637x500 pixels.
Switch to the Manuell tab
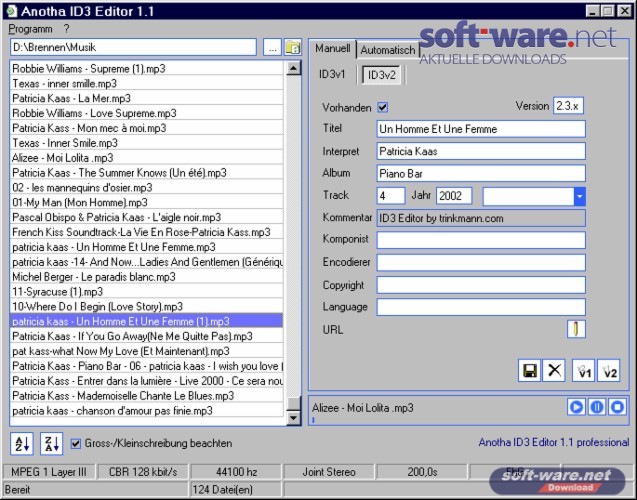tap(333, 49)
